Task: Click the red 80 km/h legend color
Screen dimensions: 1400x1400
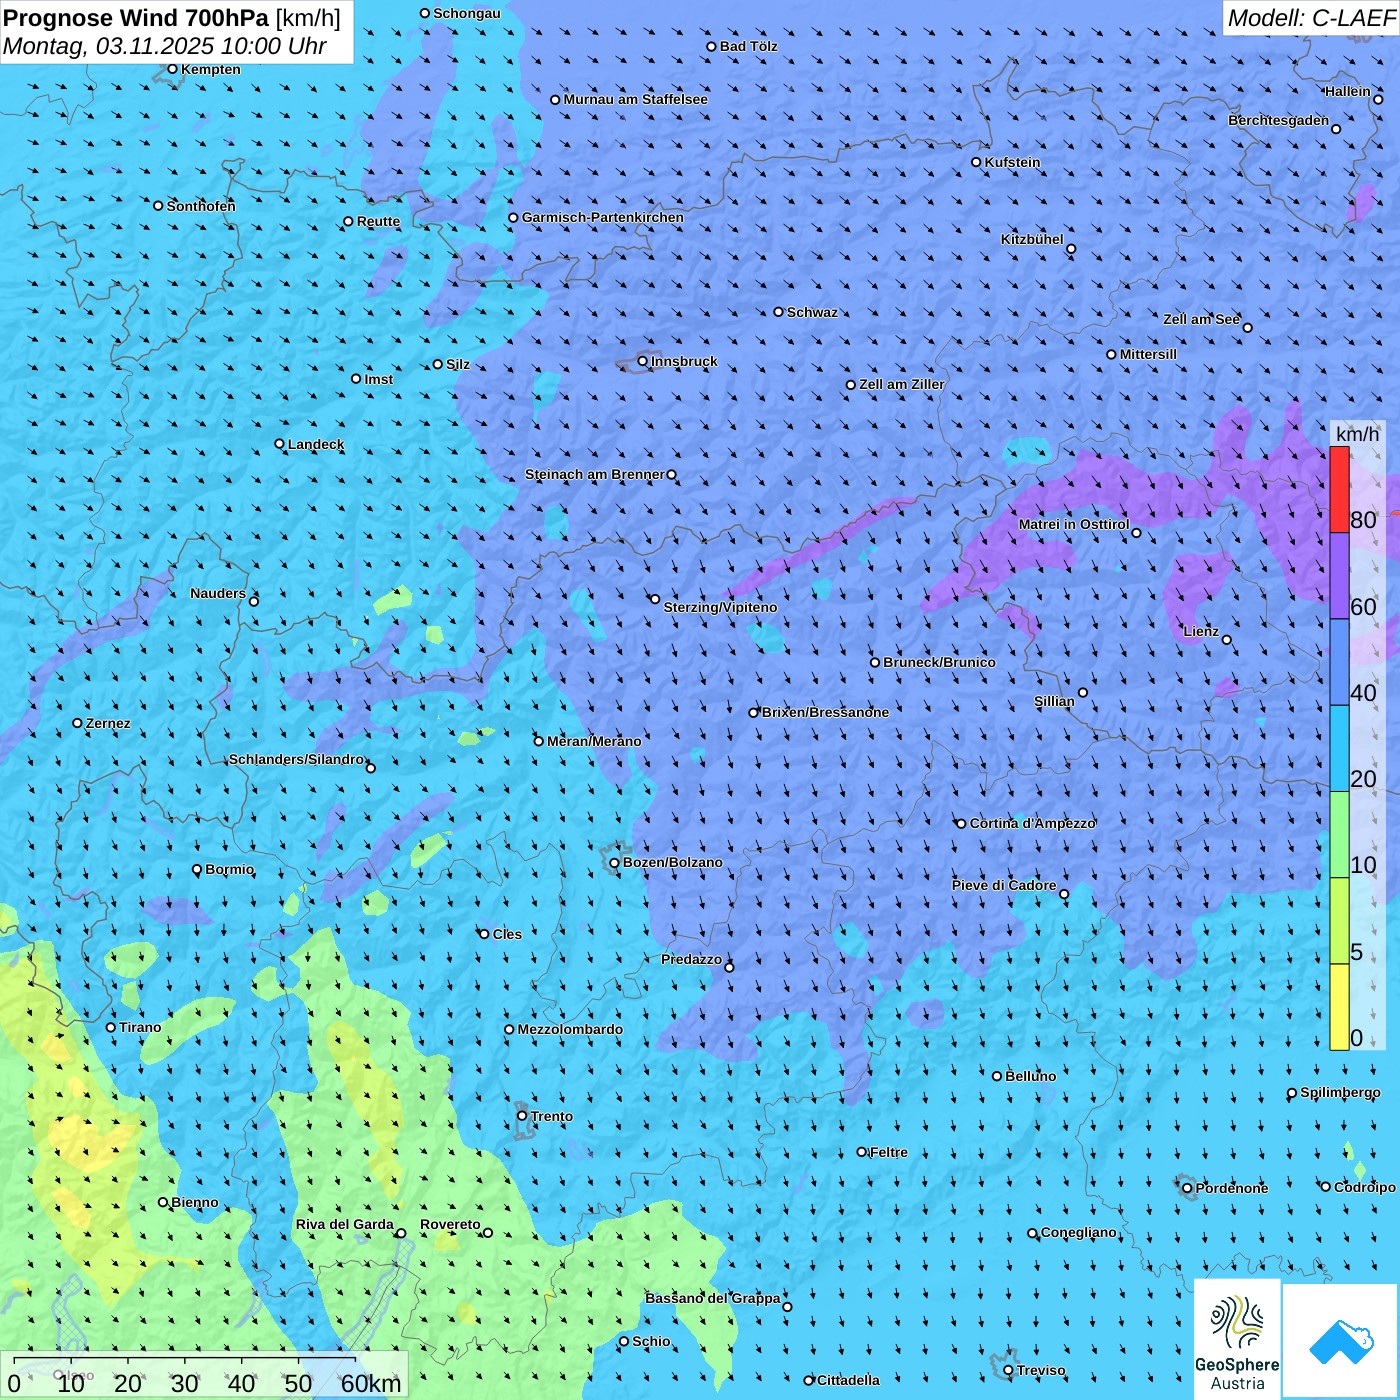Action: 1339,489
